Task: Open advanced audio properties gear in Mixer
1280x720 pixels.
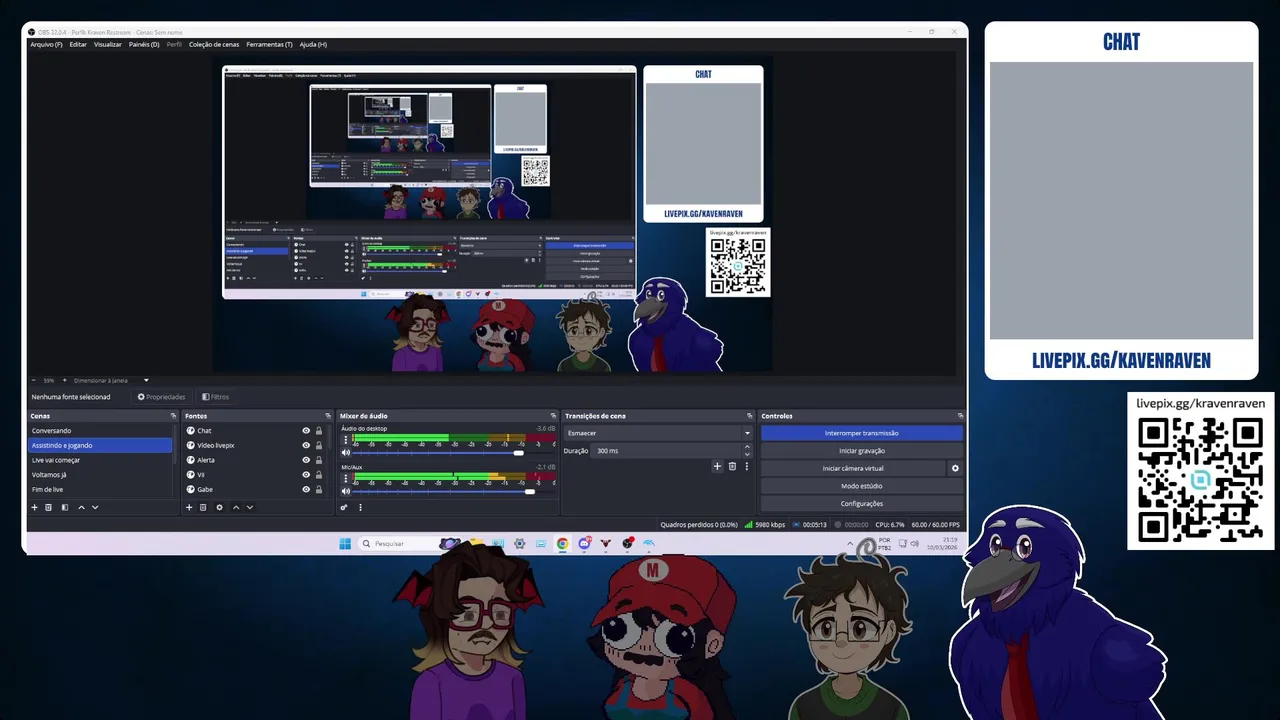Action: click(x=344, y=507)
